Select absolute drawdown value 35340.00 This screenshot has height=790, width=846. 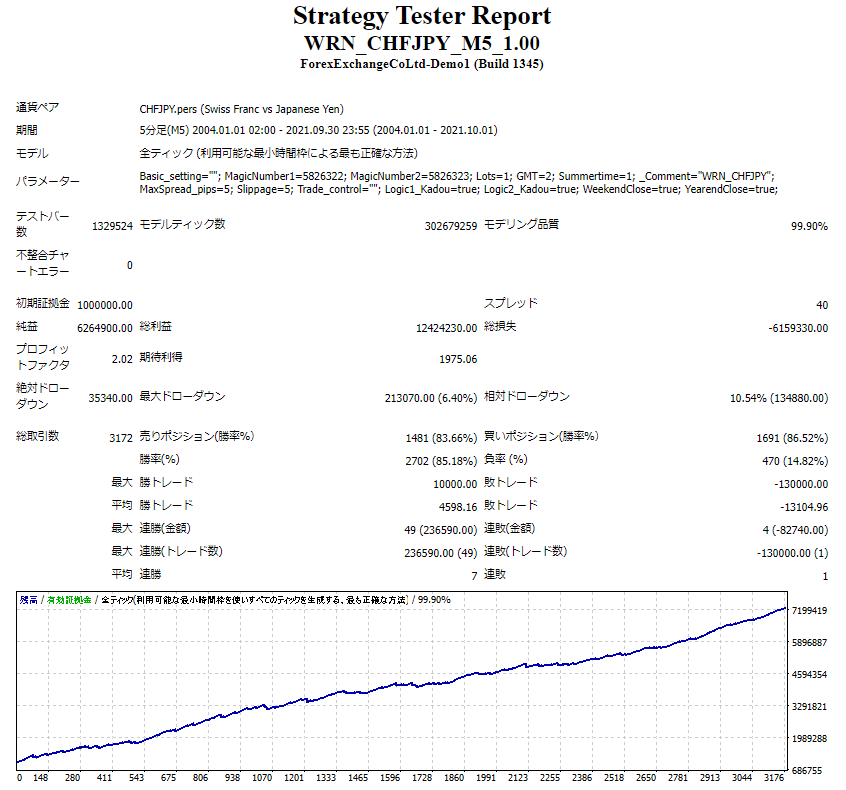tap(111, 398)
